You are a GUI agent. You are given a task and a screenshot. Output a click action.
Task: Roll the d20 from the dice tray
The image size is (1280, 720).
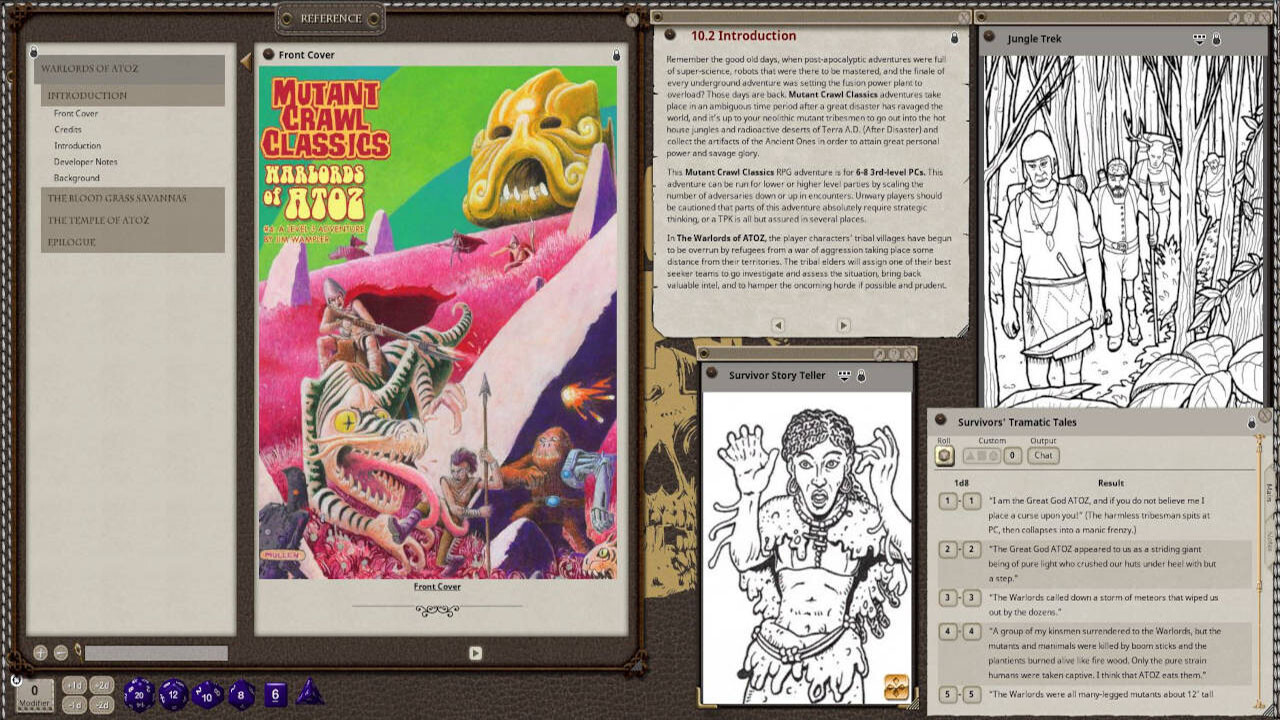click(138, 696)
